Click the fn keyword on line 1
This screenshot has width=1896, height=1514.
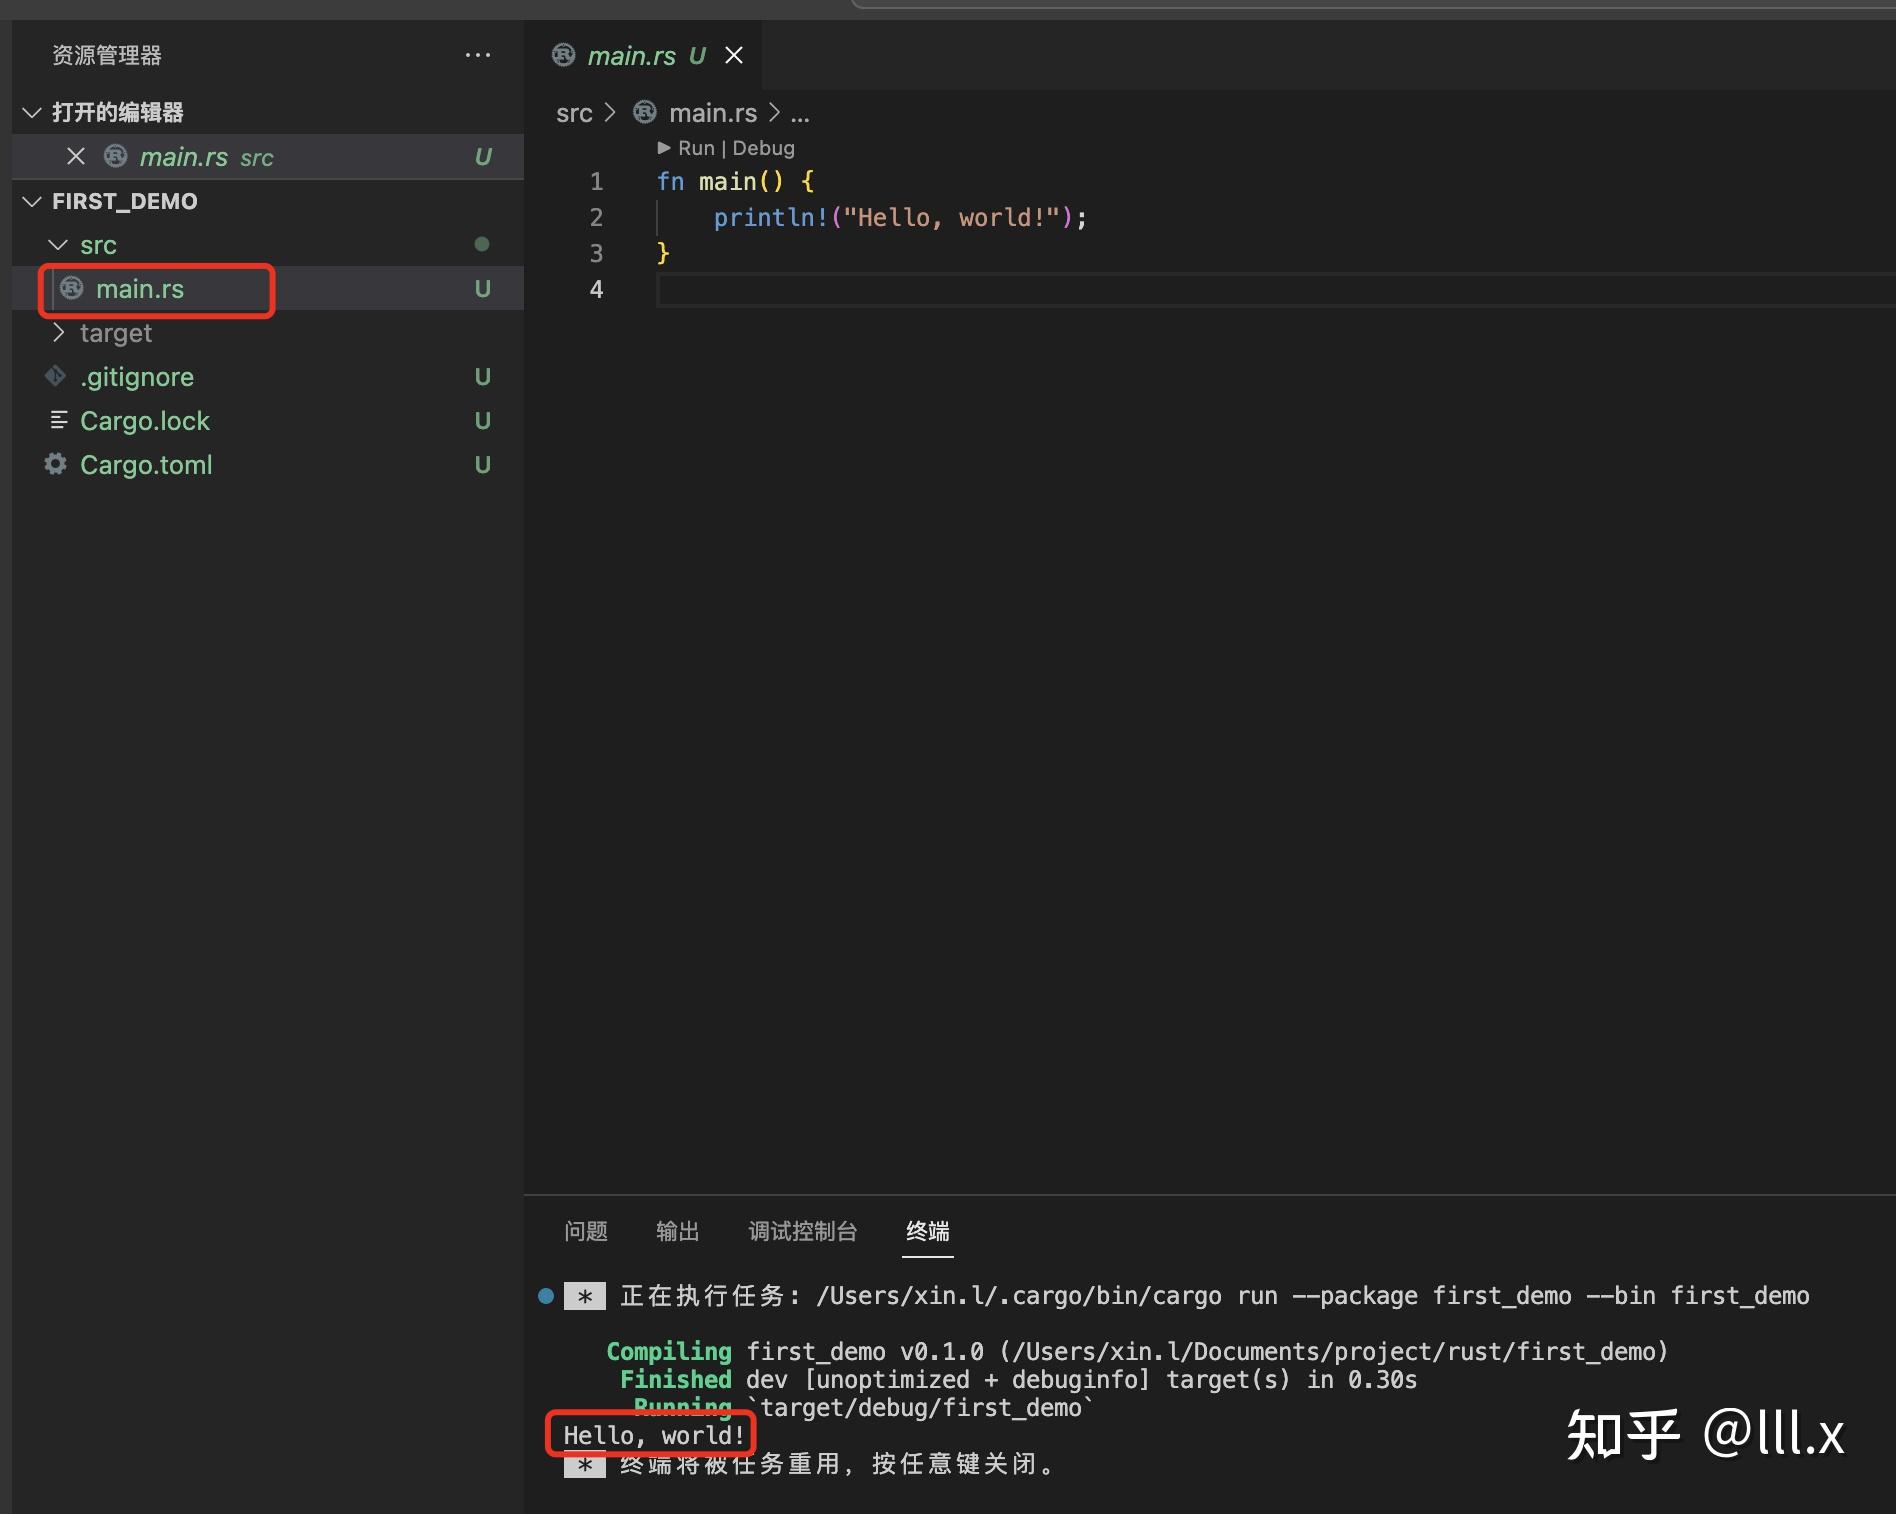(x=670, y=181)
